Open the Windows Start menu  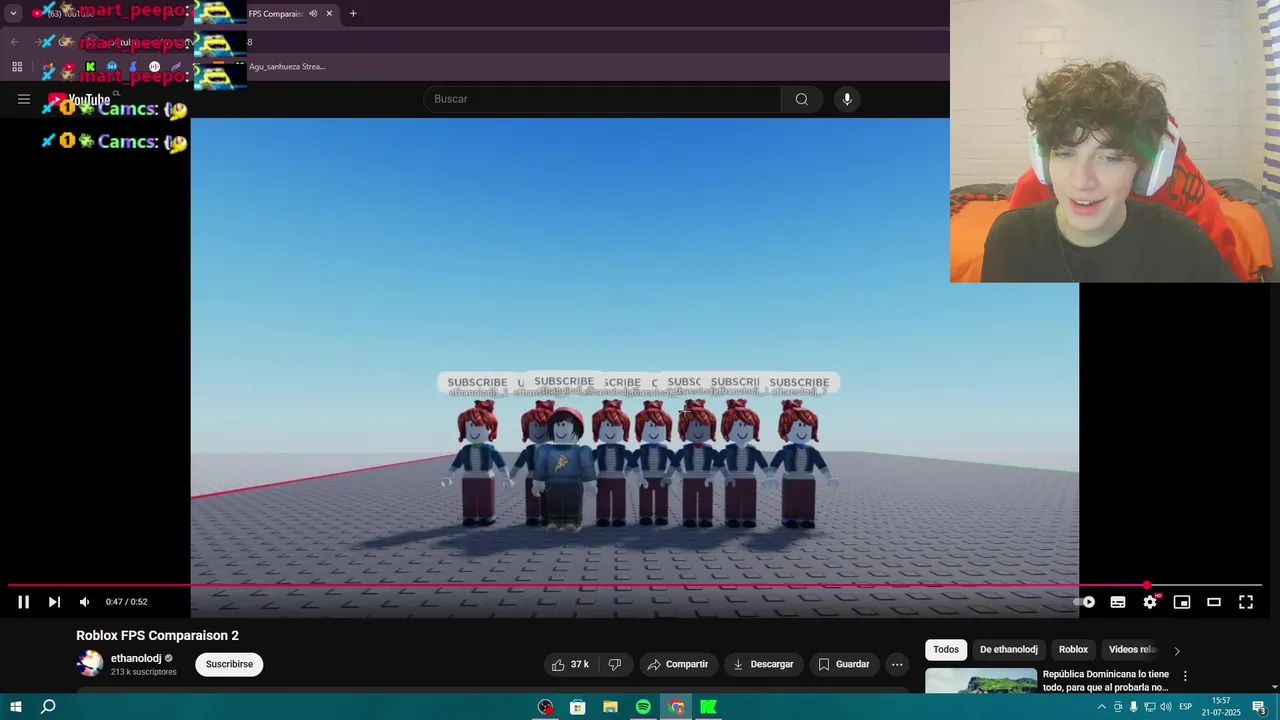click(16, 707)
